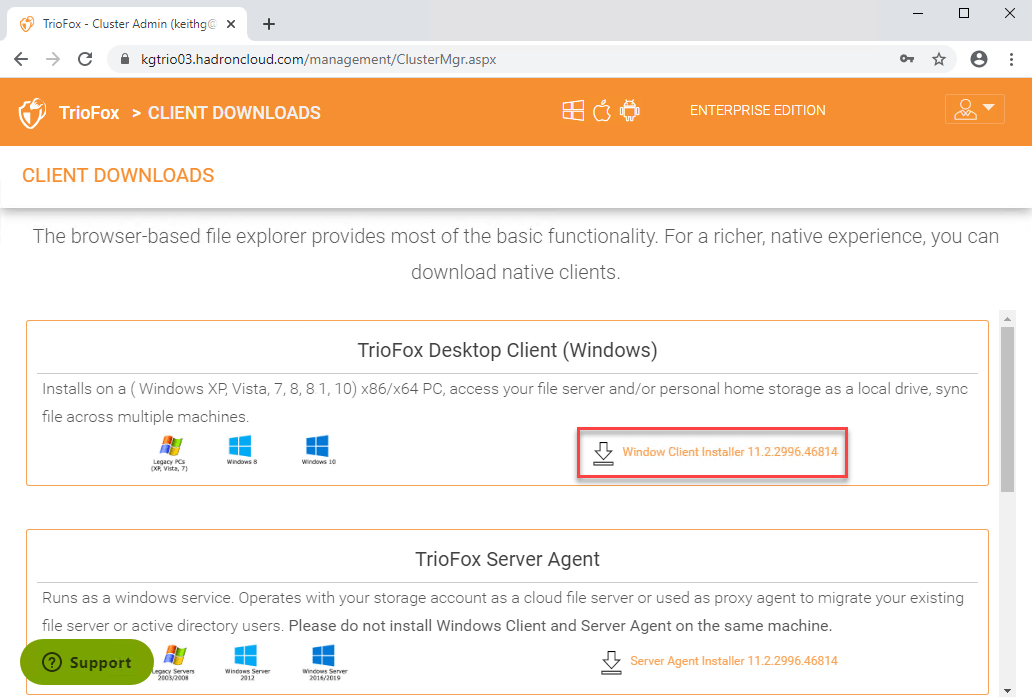This screenshot has height=697, width=1032.
Task: Click the Window Client Installer download arrow icon
Action: coord(603,453)
